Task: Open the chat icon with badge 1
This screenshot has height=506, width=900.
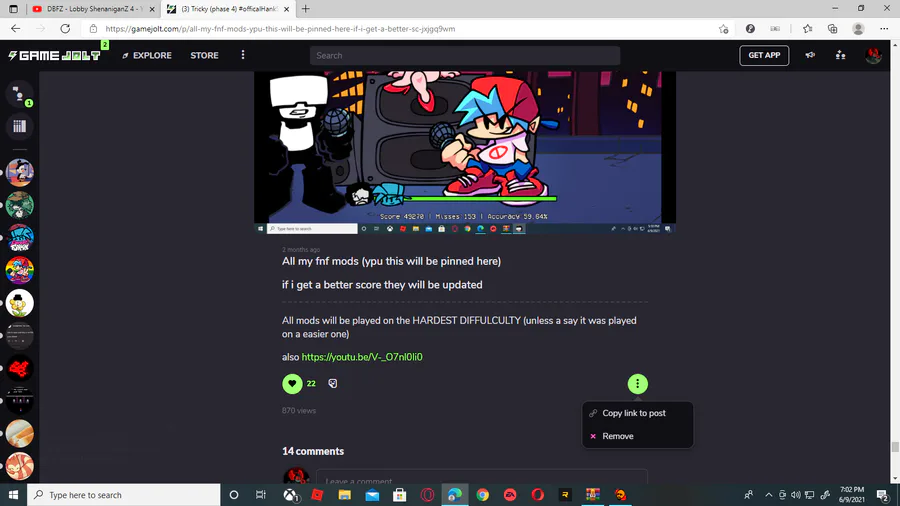Action: pos(20,95)
